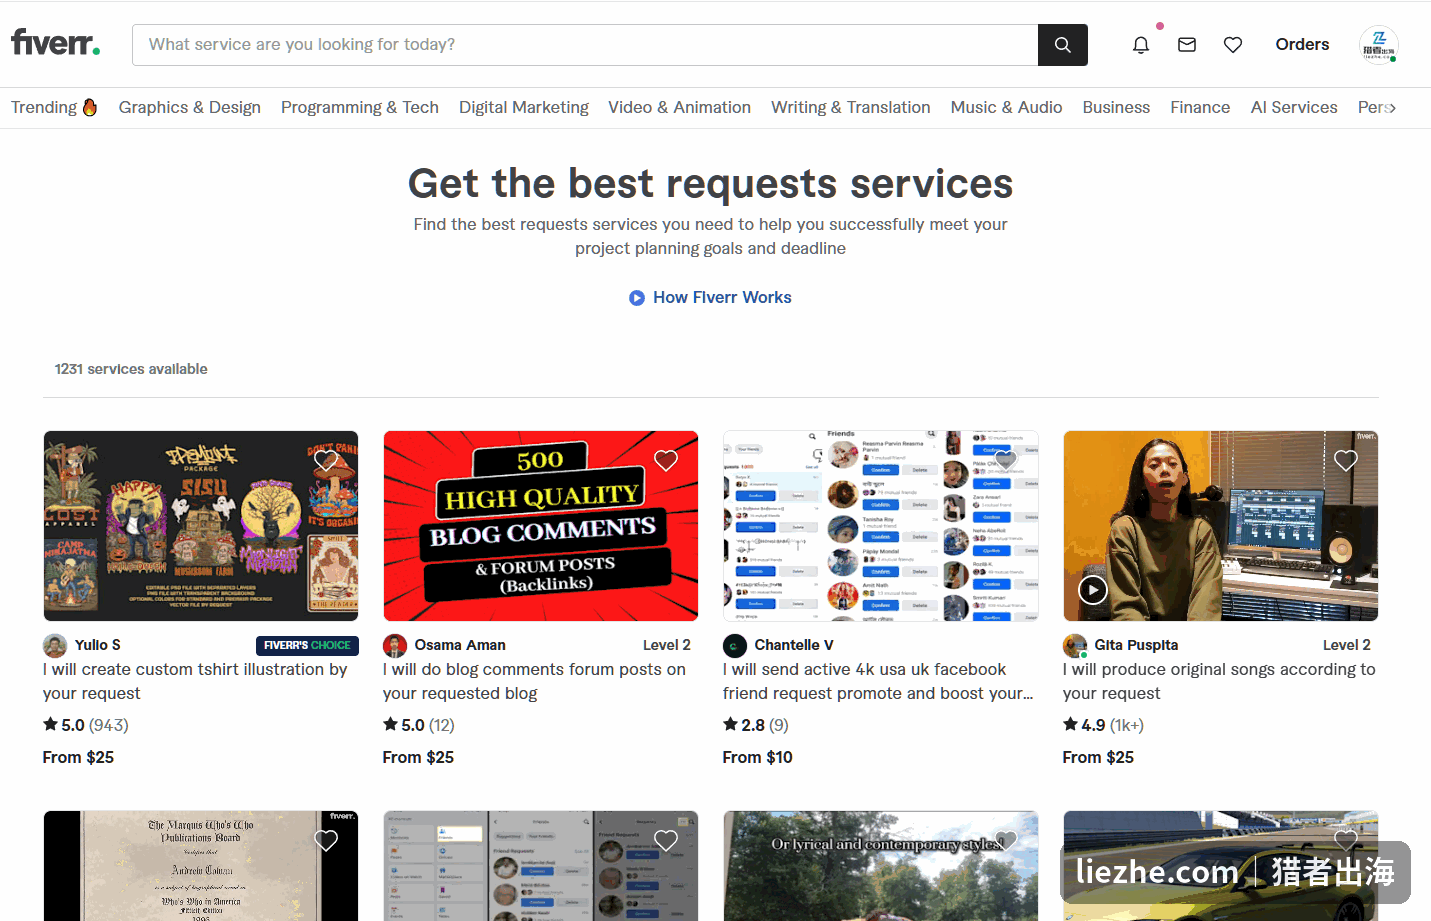Open the notifications bell
Viewport: 1431px width, 921px height.
pos(1141,45)
